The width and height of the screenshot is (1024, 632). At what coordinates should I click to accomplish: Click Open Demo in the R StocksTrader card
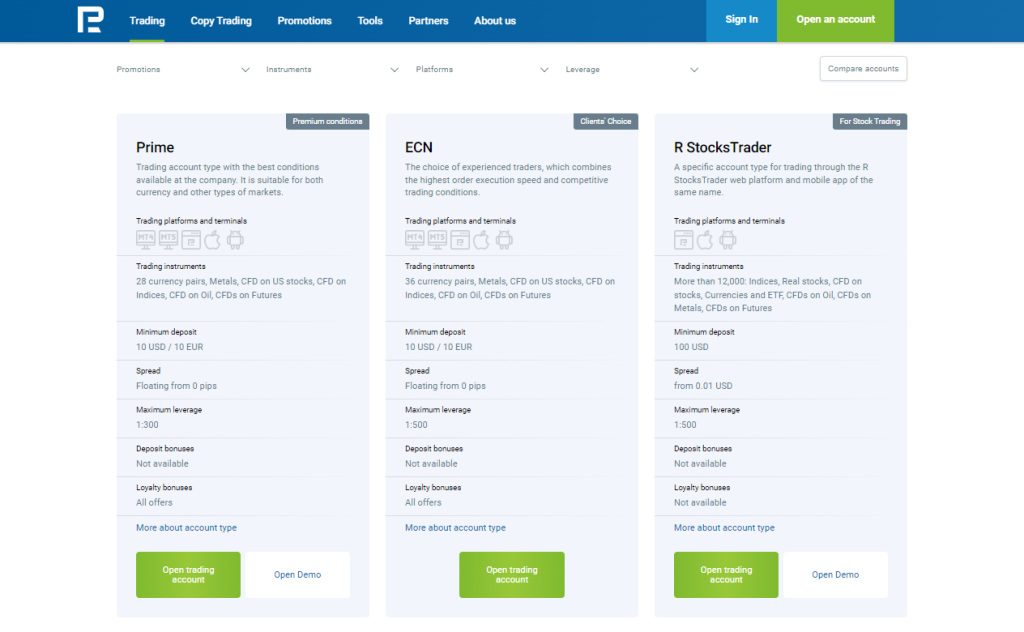[x=835, y=575]
